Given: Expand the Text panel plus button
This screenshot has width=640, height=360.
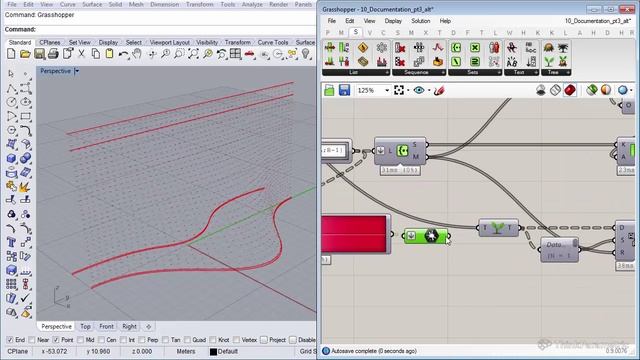Looking at the screenshot, I should [x=536, y=72].
